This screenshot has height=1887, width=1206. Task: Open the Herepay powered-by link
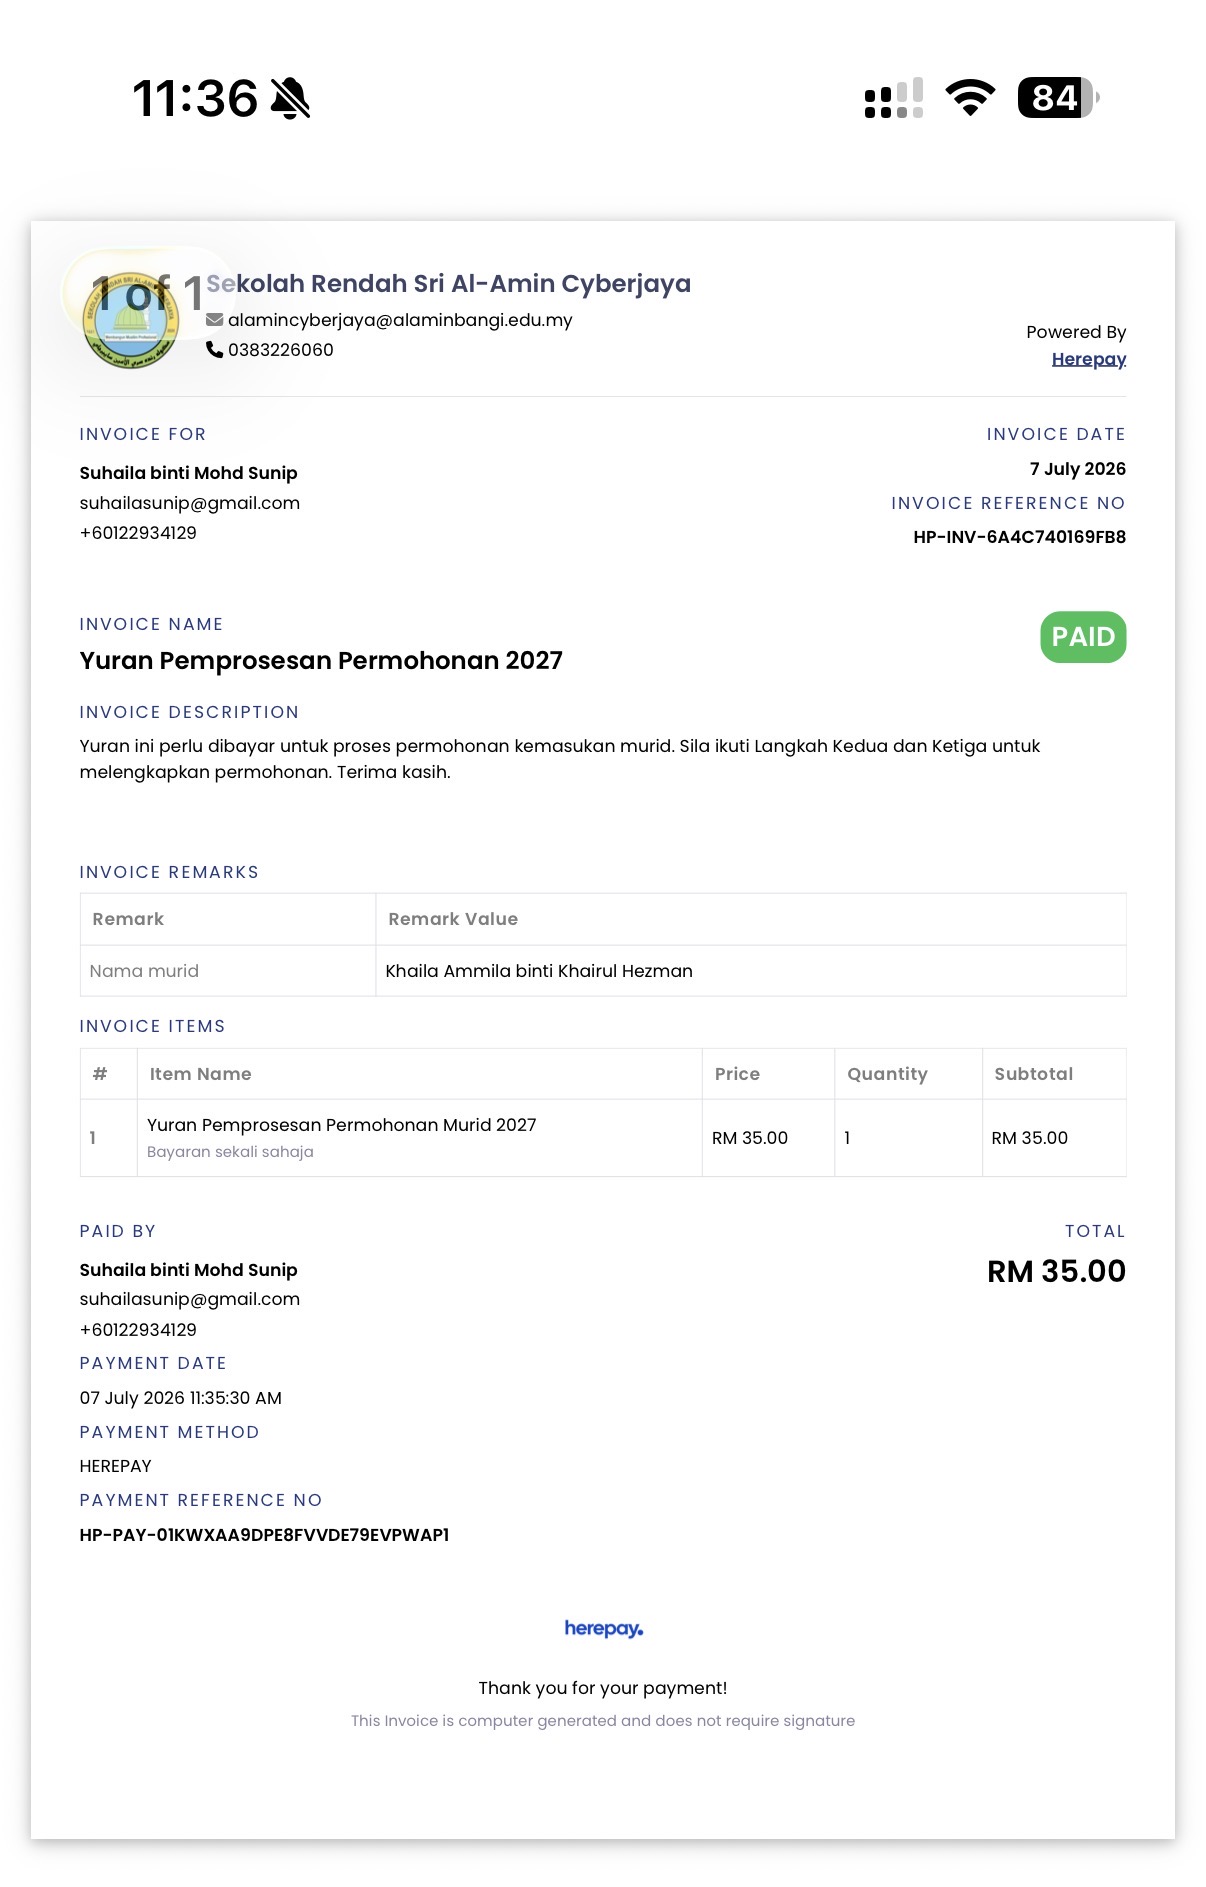(1088, 359)
